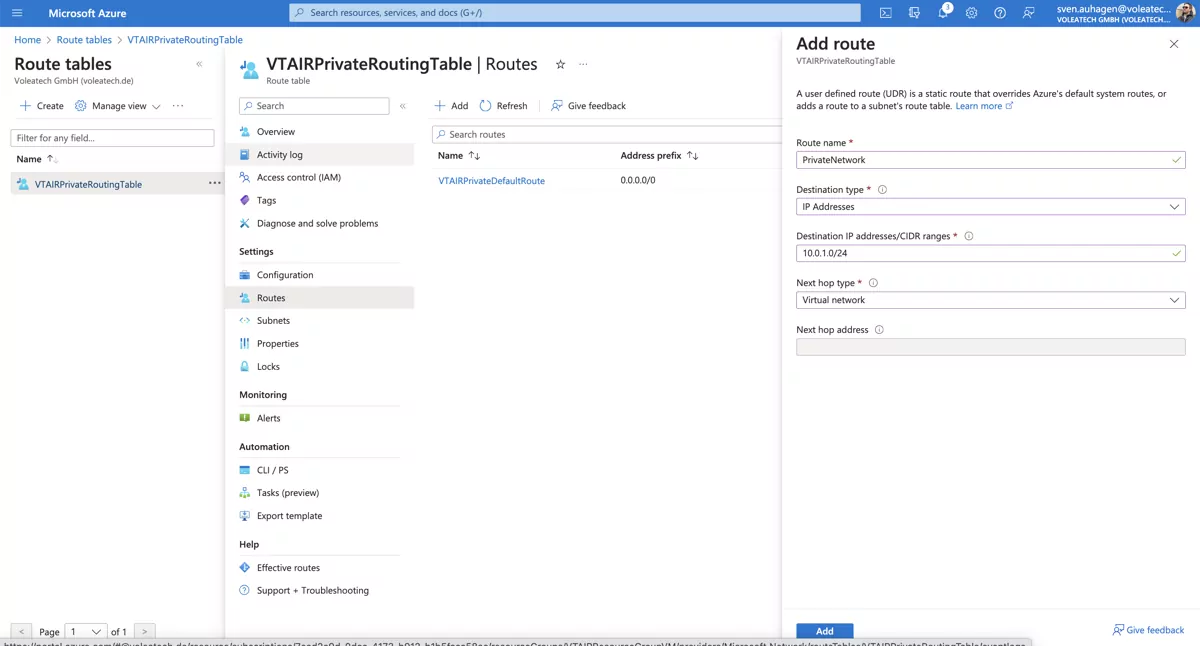This screenshot has height=646, width=1200.
Task: View Effective routes
Action: click(x=290, y=566)
